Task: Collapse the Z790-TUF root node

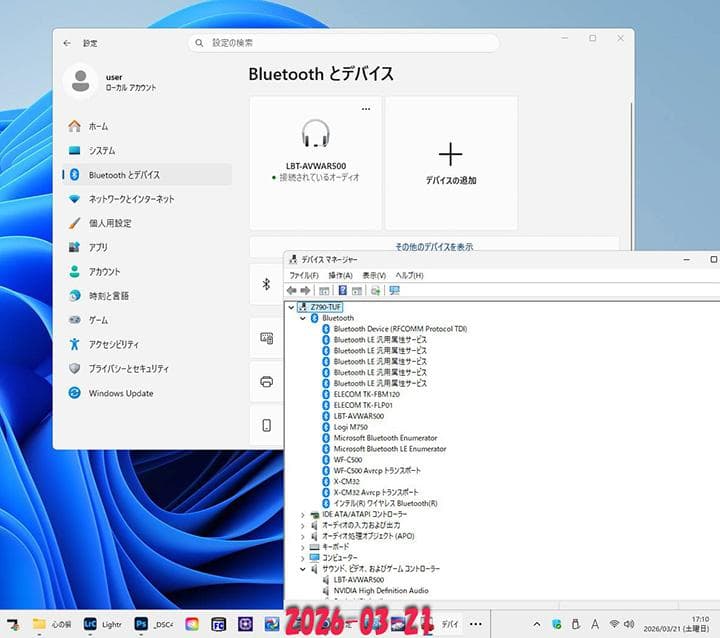Action: coord(291,307)
